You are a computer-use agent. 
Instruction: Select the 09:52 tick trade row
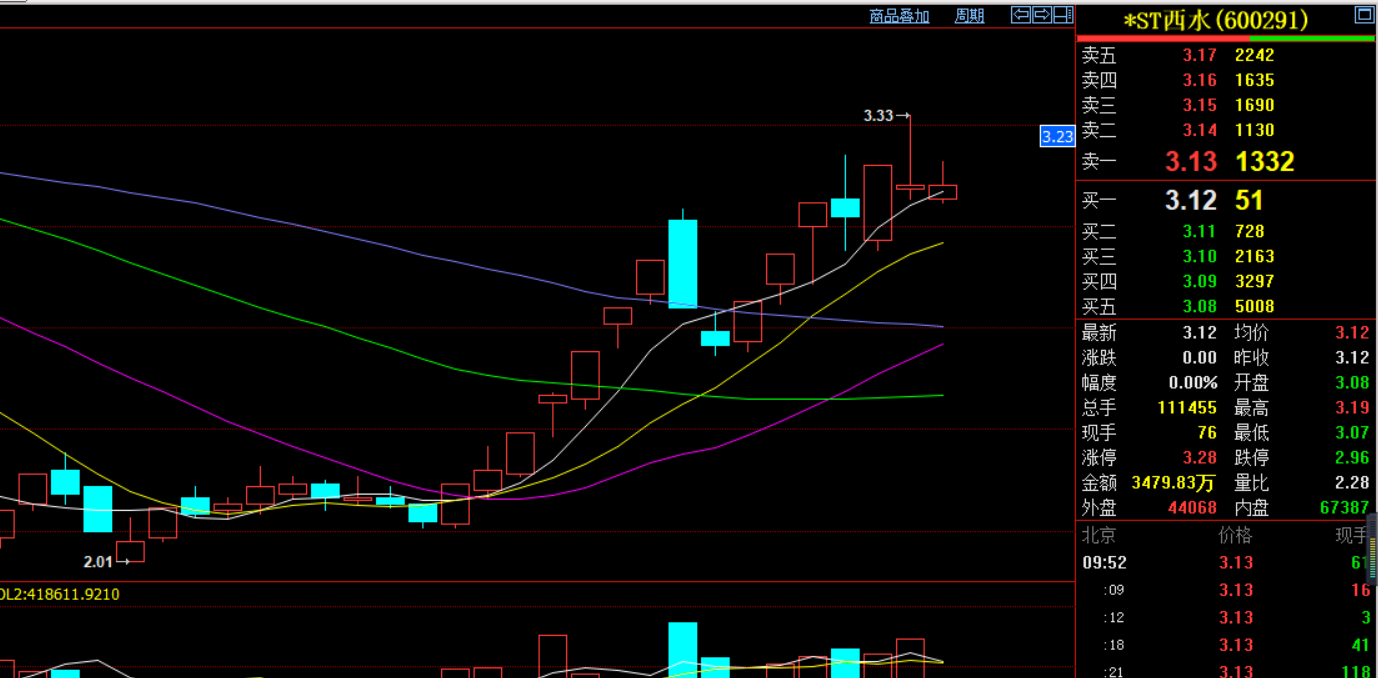click(1226, 563)
